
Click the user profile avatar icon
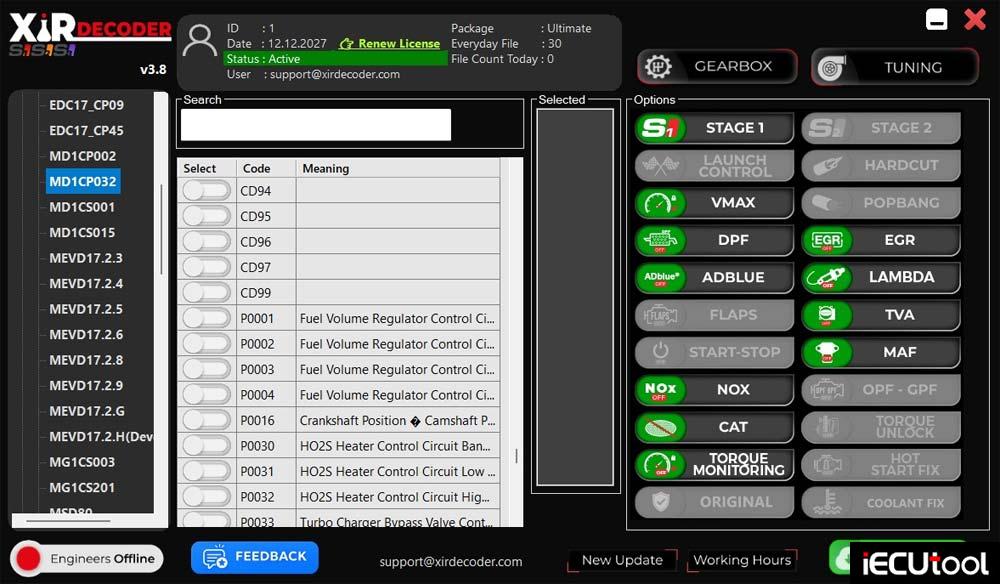pos(200,41)
